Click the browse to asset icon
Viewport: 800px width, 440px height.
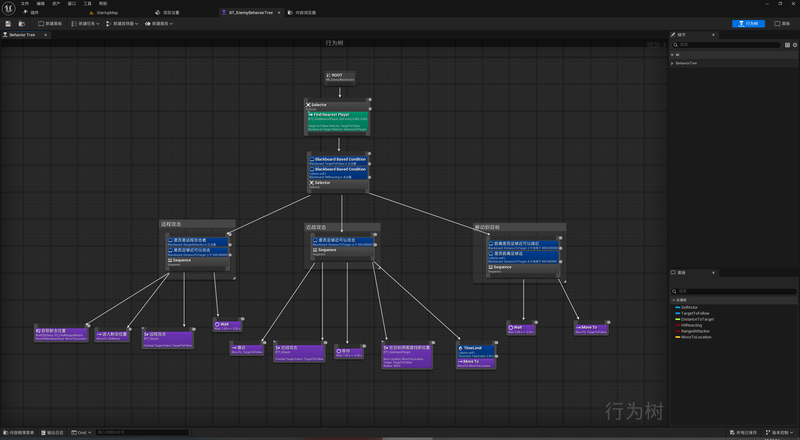click(x=22, y=23)
